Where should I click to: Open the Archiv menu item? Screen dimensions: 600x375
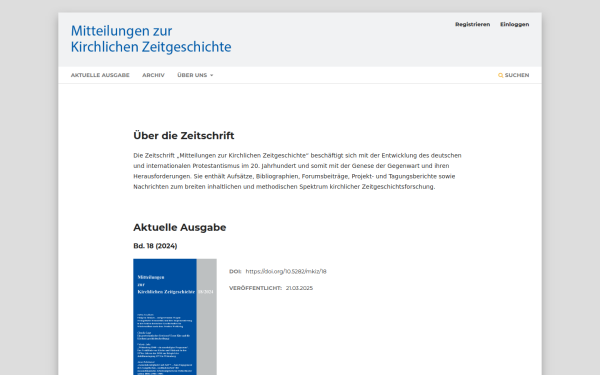click(x=153, y=75)
